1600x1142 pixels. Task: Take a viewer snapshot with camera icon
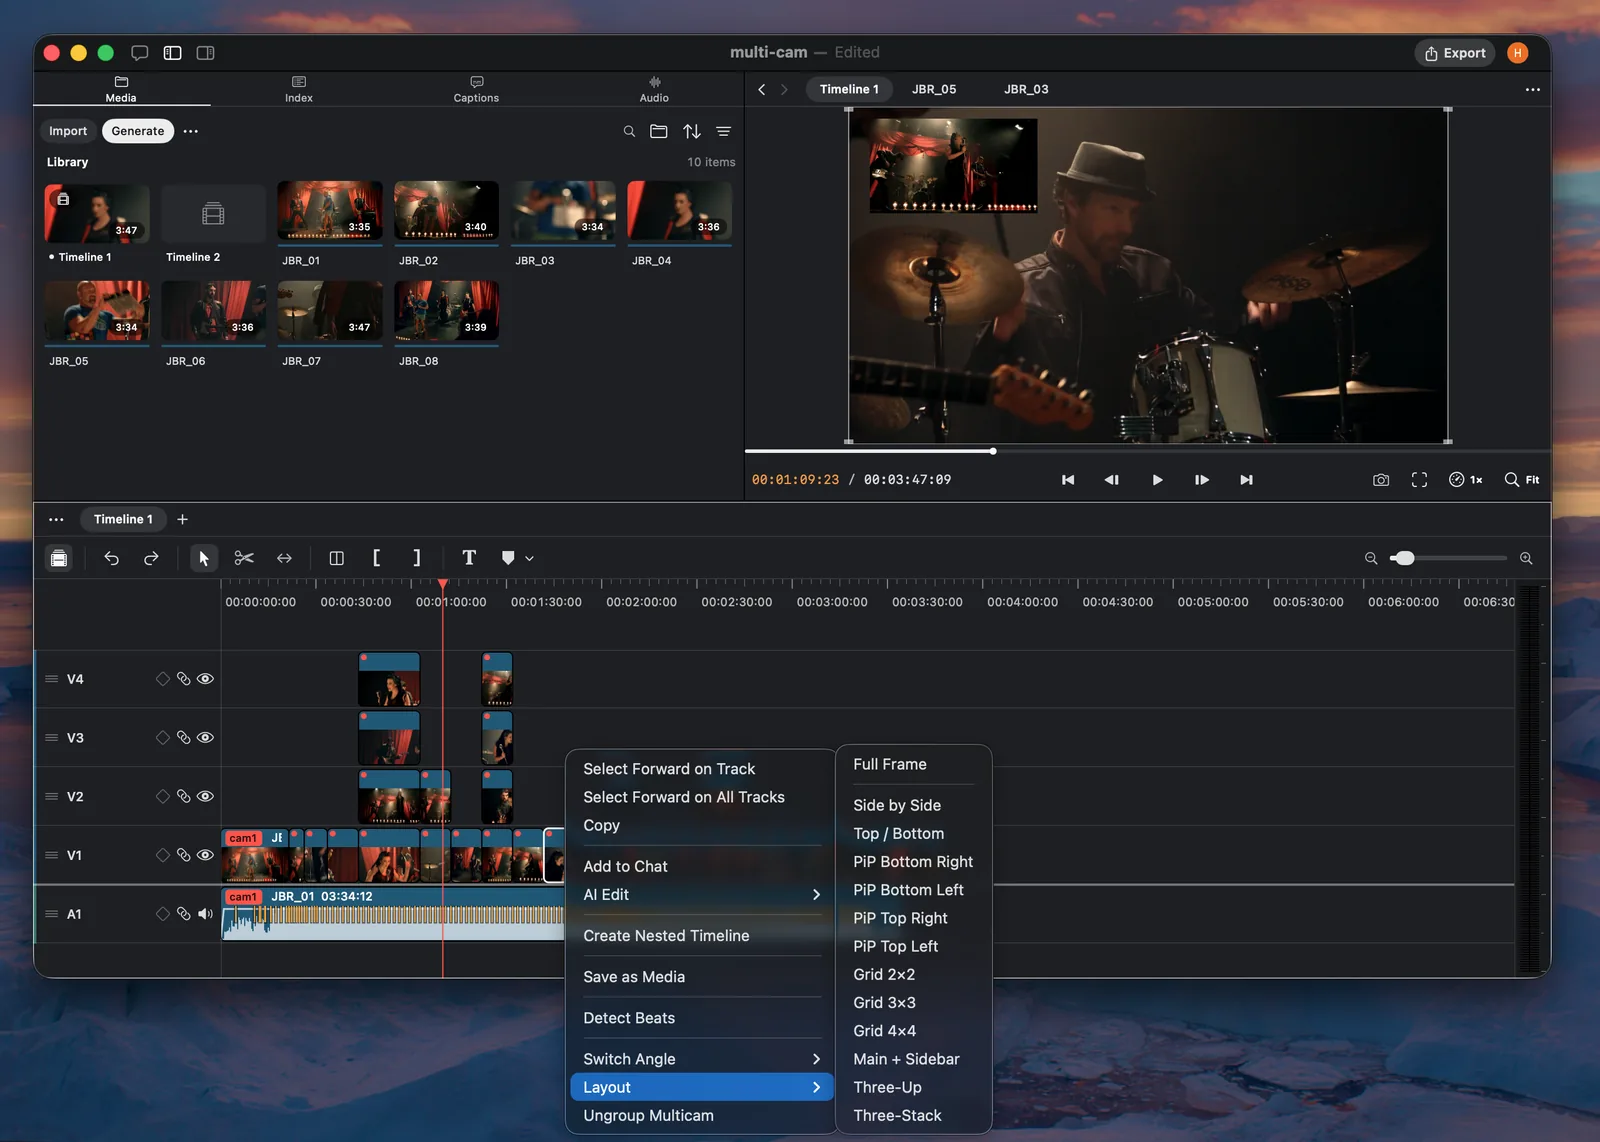tap(1381, 480)
